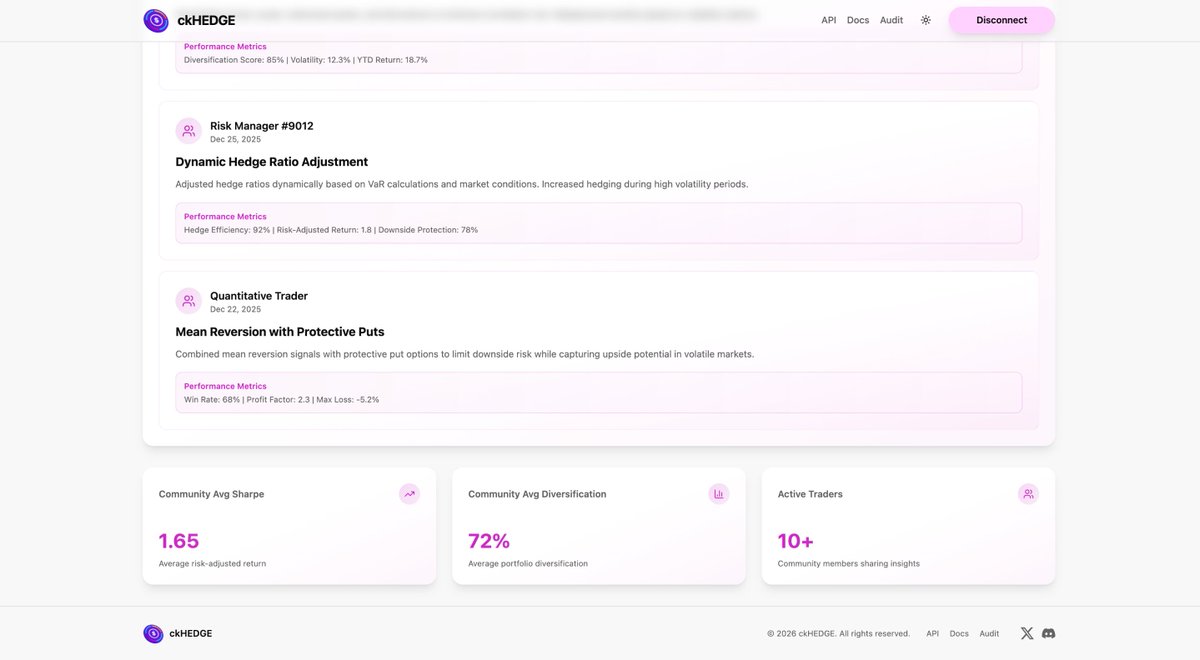The height and width of the screenshot is (660, 1200).
Task: Open the footer Audit link
Action: point(989,633)
